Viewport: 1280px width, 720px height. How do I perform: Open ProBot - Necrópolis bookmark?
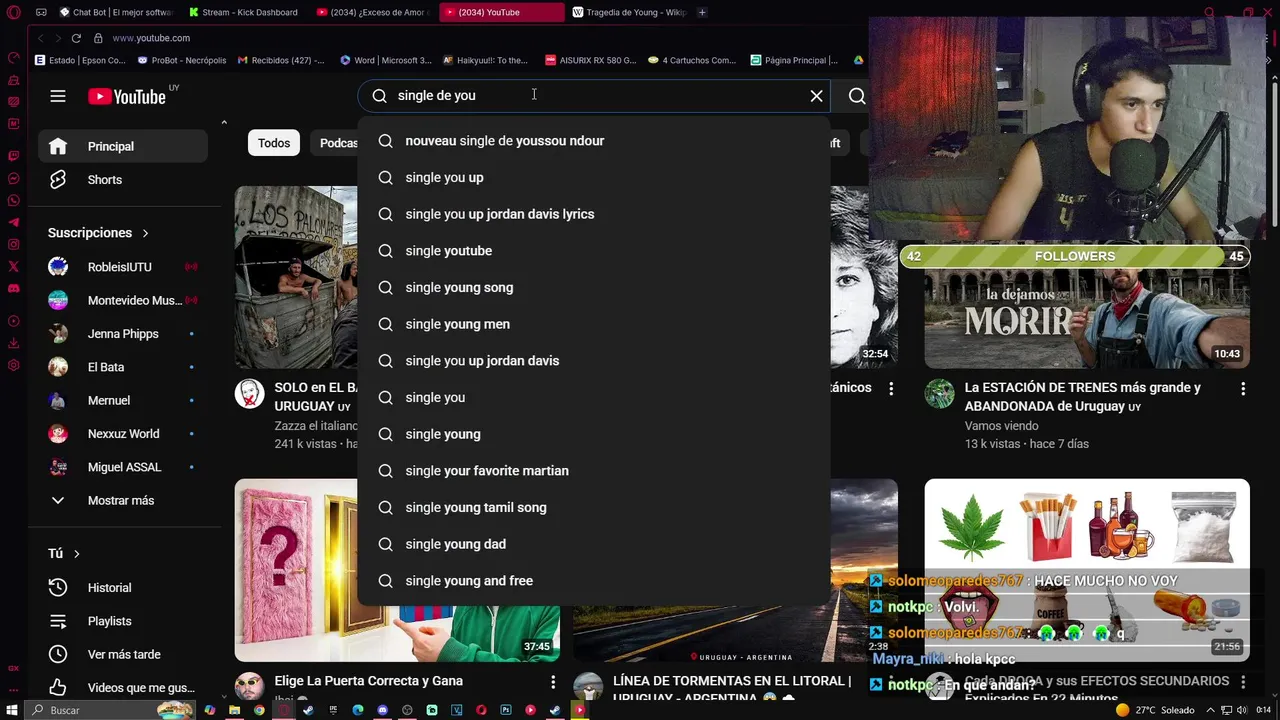[182, 60]
